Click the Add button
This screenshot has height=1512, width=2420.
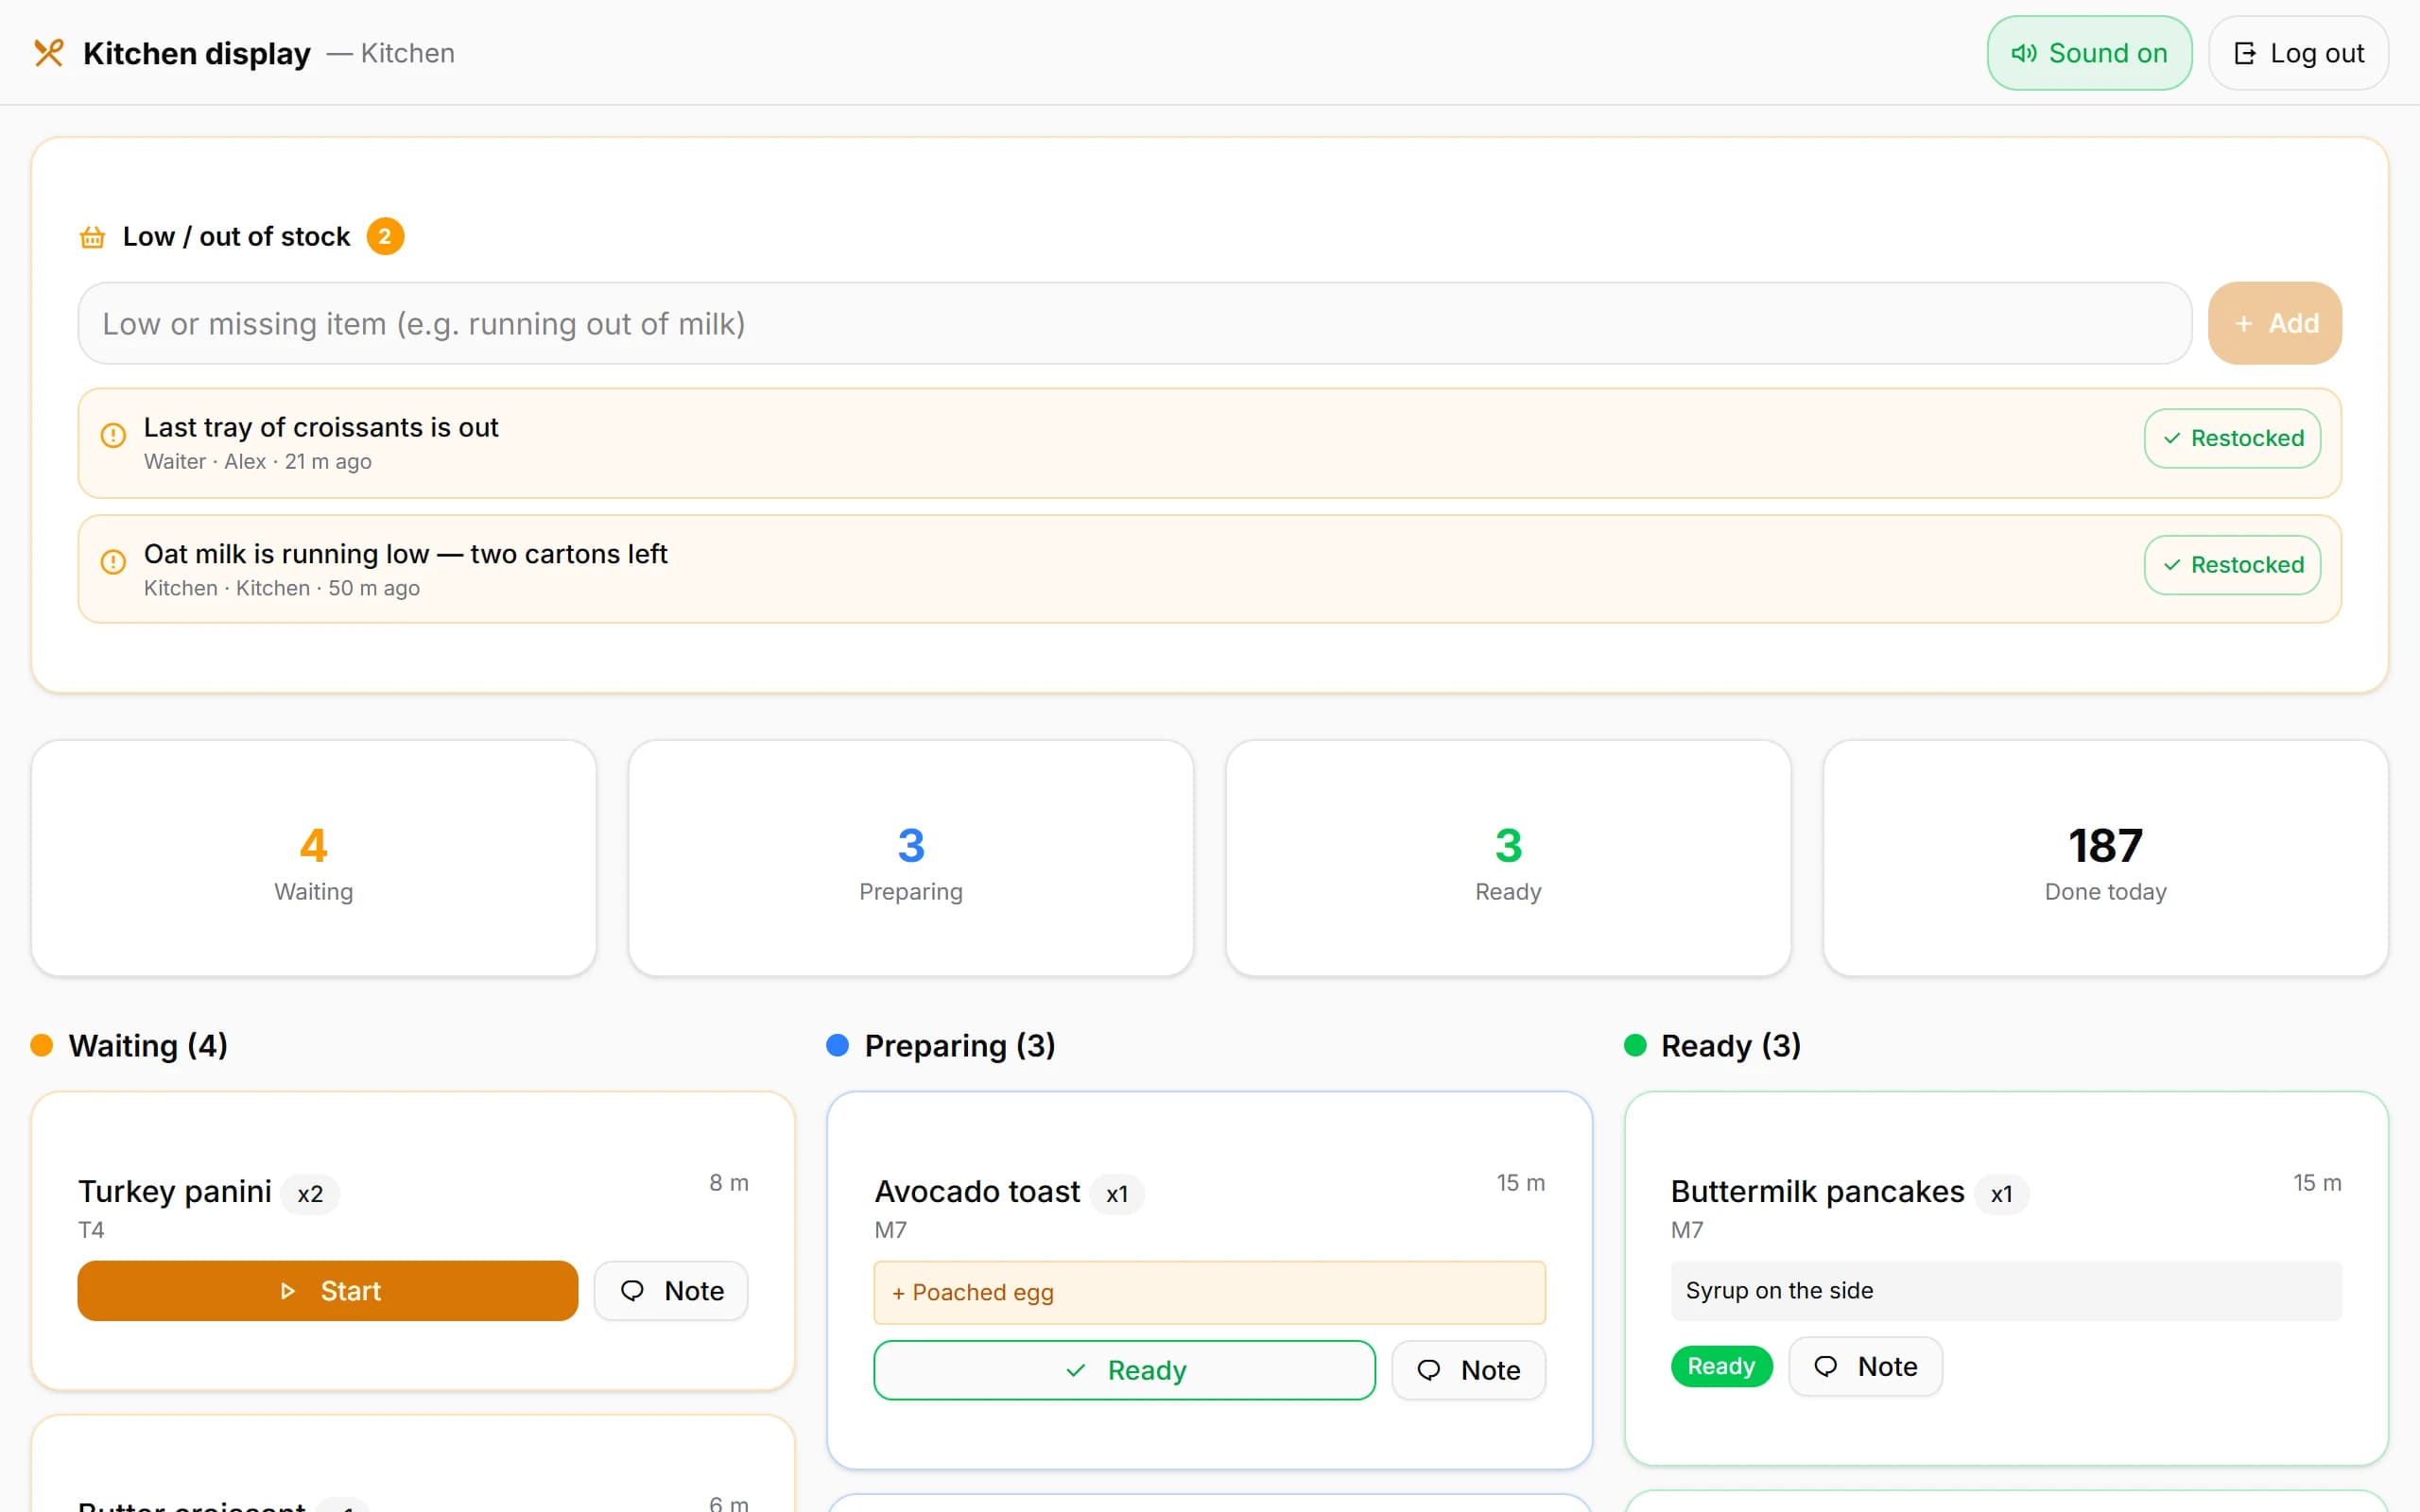(2275, 323)
